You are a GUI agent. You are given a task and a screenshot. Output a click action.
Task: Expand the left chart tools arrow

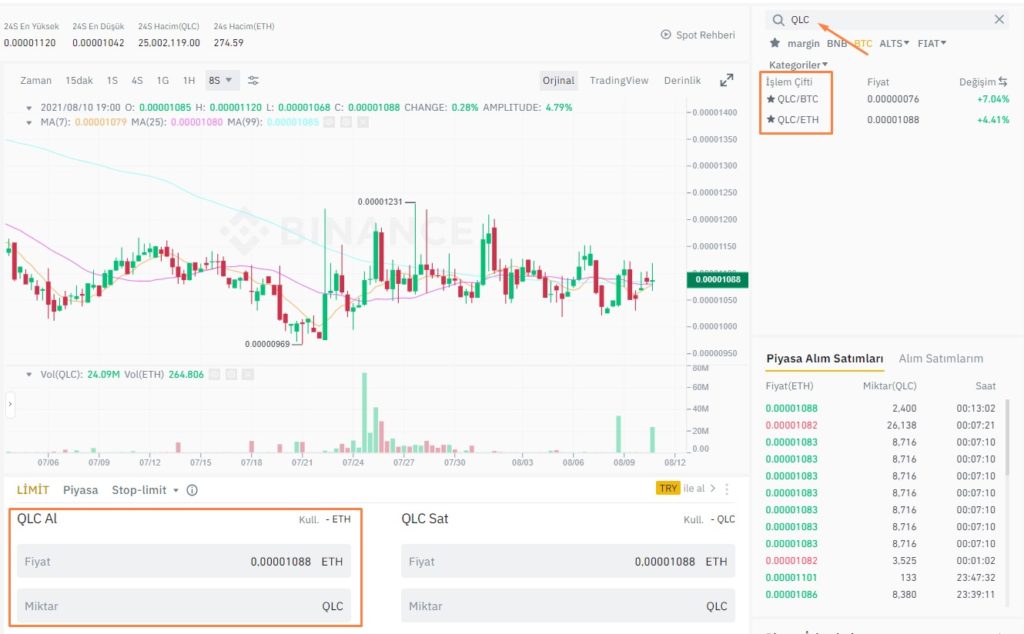[10, 404]
